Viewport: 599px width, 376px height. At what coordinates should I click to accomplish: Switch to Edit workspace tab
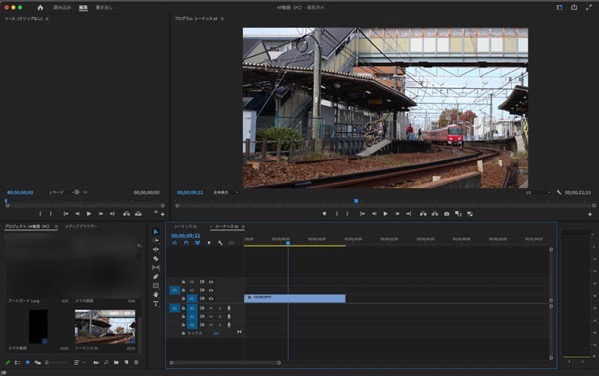click(x=83, y=8)
